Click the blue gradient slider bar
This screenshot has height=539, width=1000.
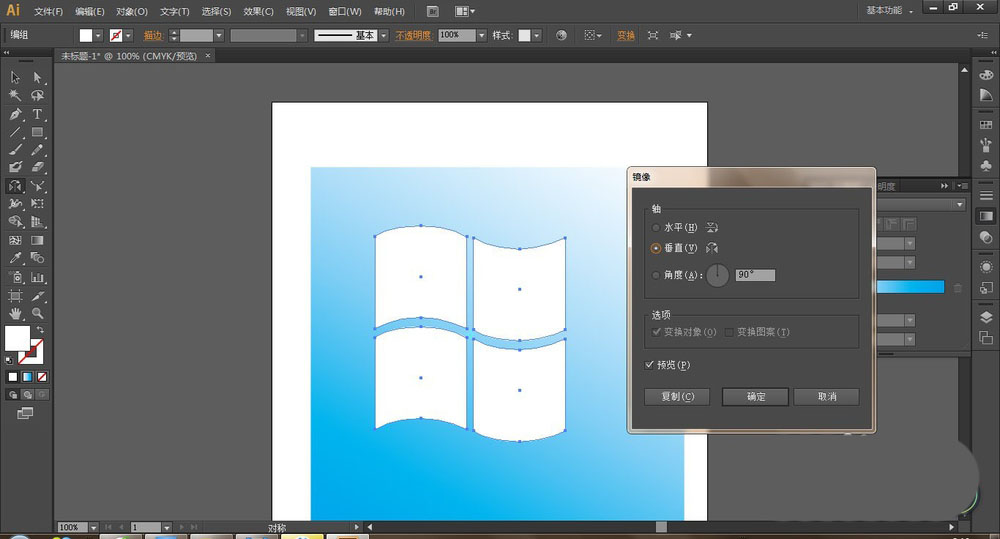point(909,287)
